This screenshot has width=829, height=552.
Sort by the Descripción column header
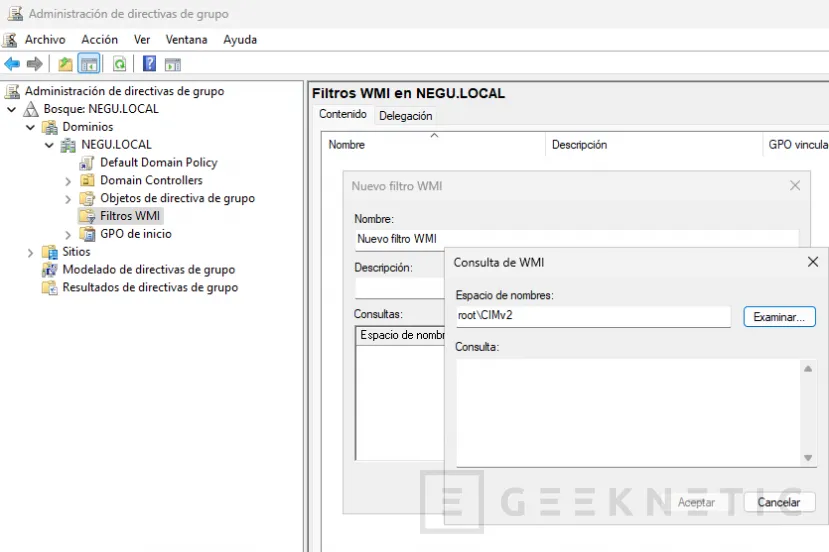[x=653, y=144]
